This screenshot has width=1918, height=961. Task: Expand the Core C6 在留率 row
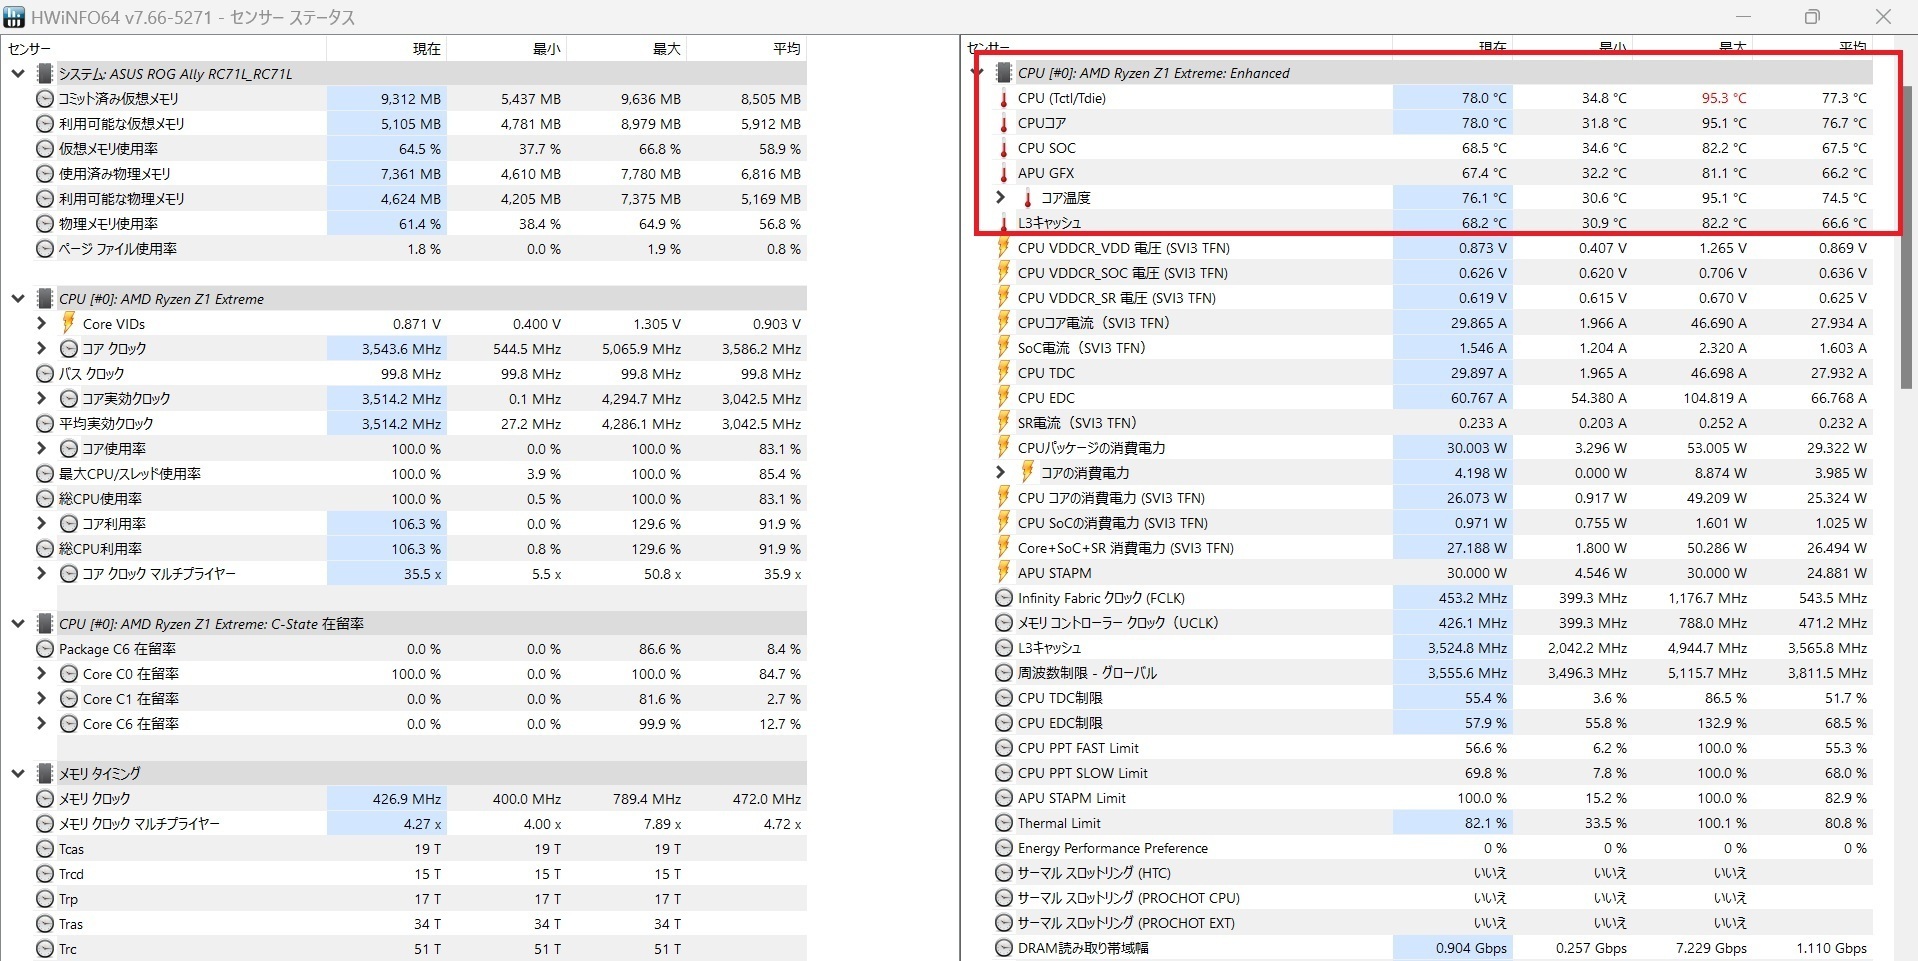click(41, 723)
